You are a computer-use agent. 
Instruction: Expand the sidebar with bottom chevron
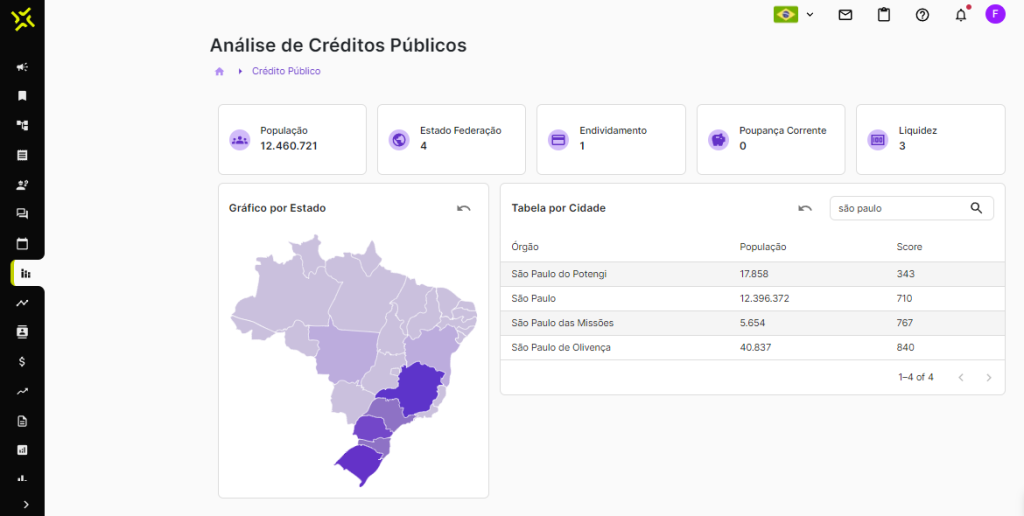[x=25, y=504]
